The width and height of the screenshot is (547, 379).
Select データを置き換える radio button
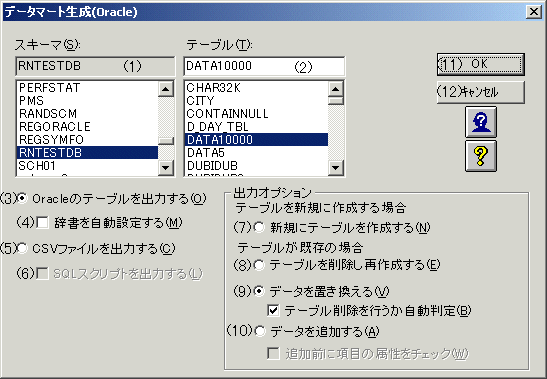click(x=259, y=291)
